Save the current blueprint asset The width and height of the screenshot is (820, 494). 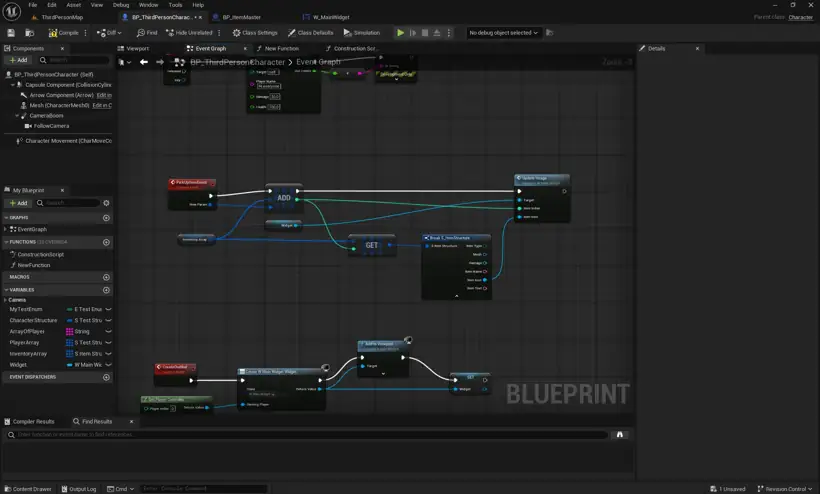click(x=11, y=33)
